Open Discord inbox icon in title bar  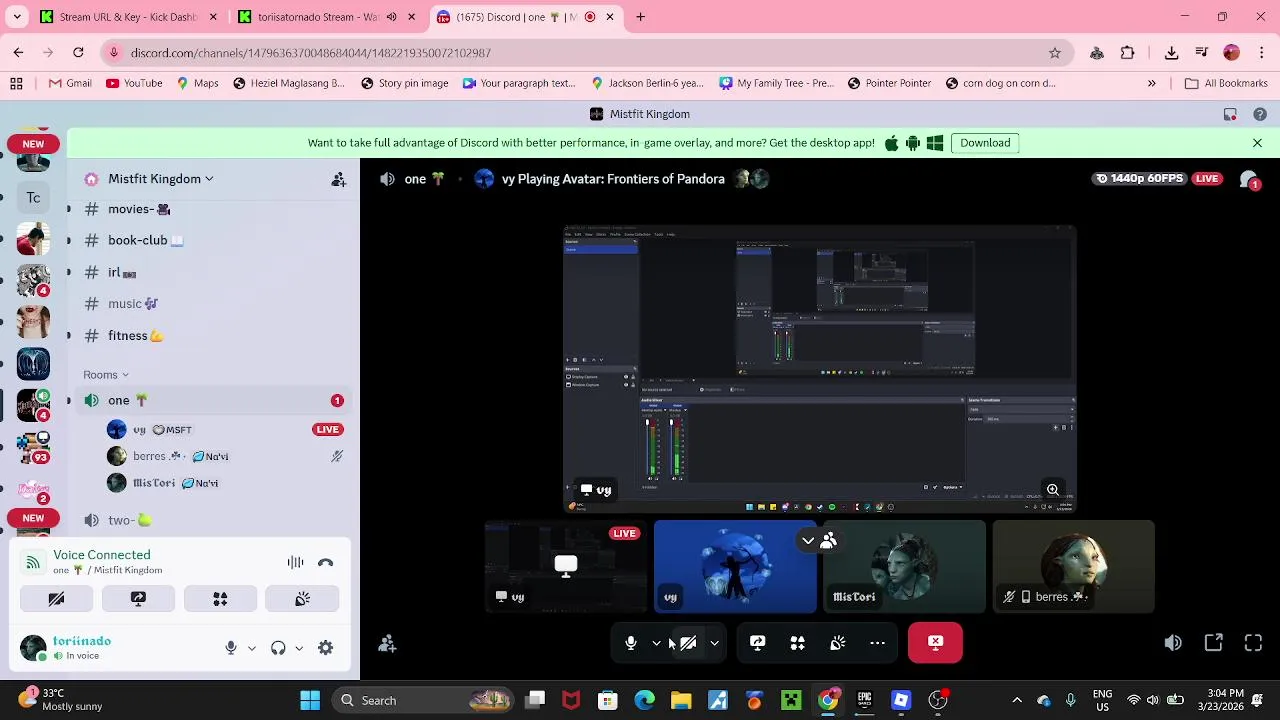pos(1230,114)
